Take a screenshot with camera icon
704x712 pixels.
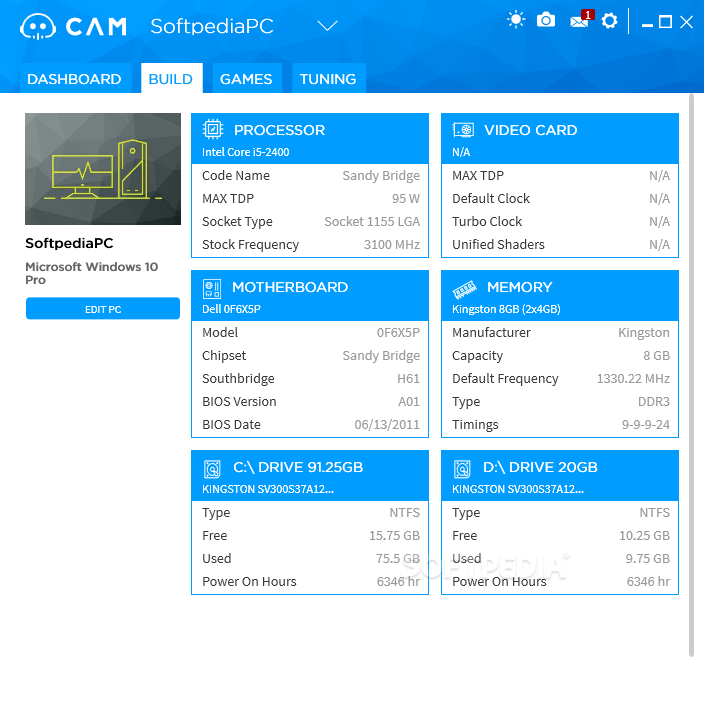coord(545,20)
